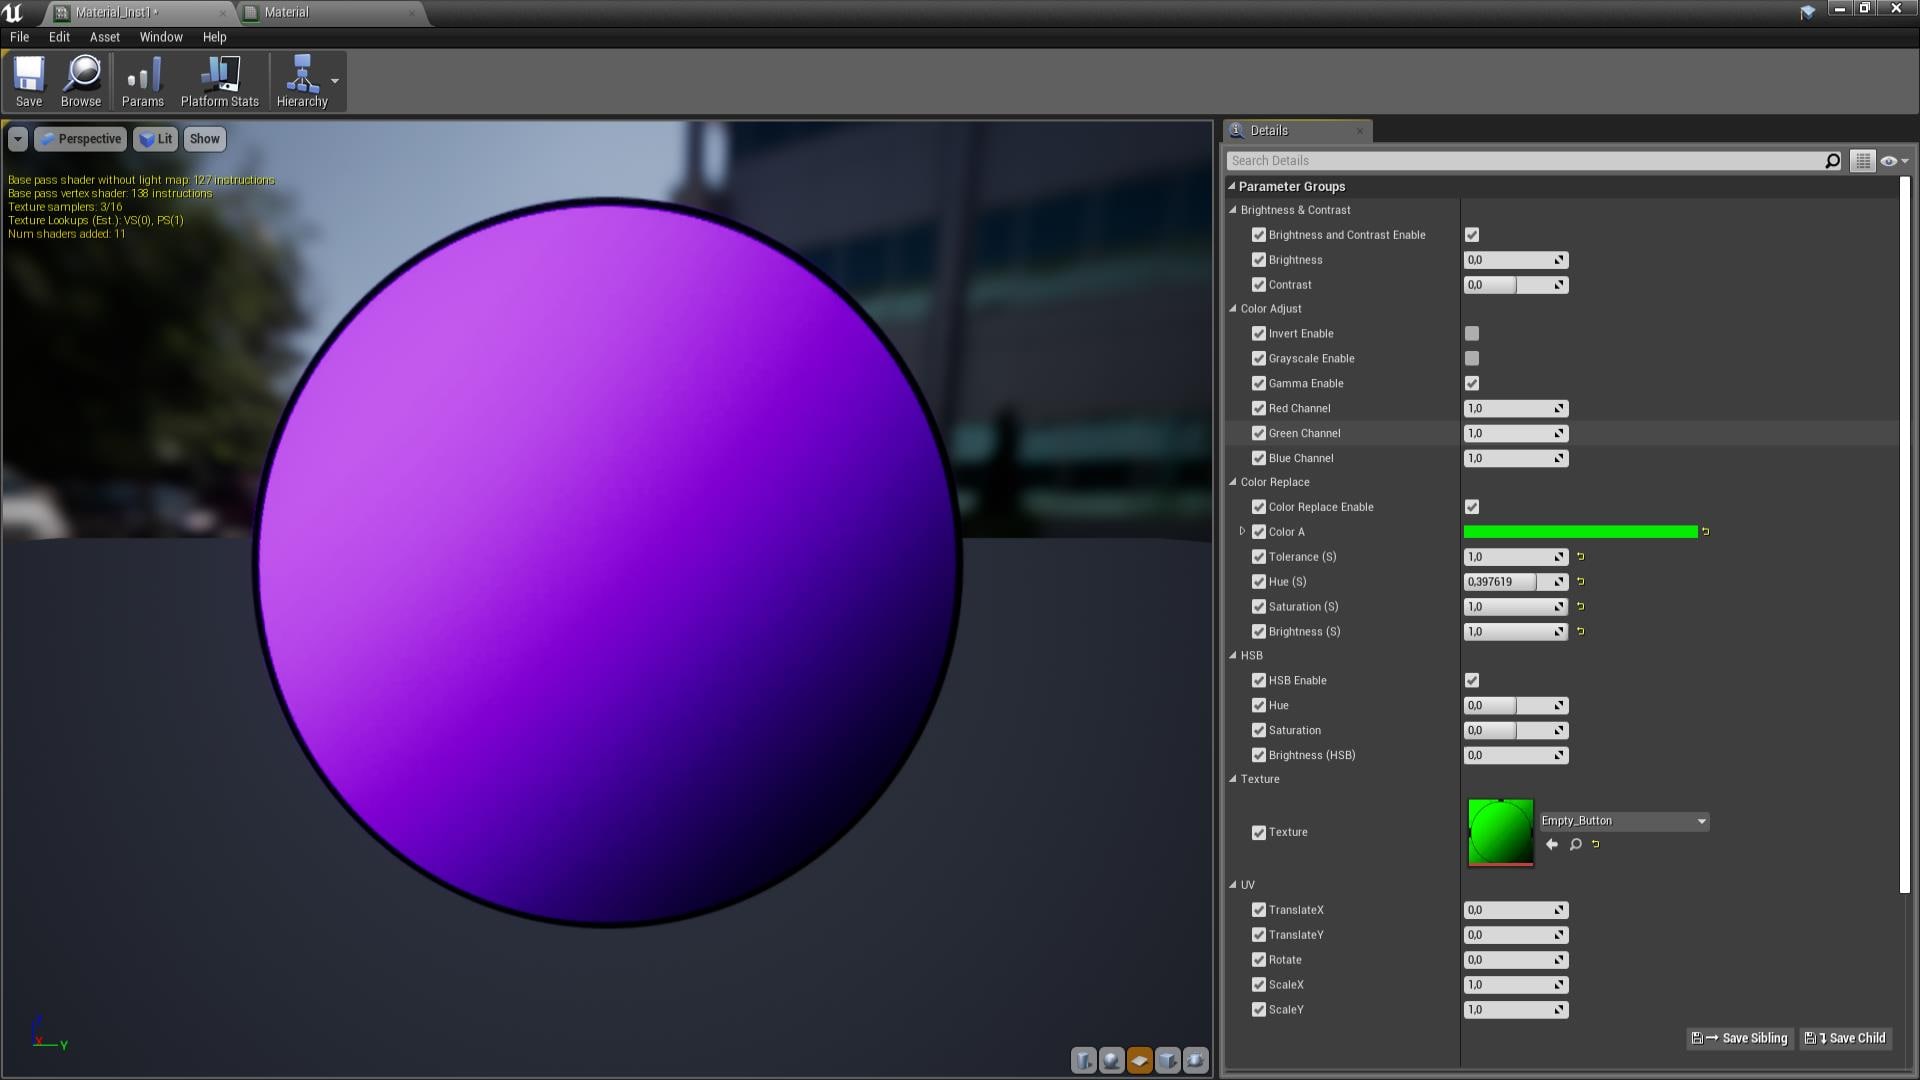Viewport: 1920px width, 1080px height.
Task: Open the asset in Content Browser via Browse icon
Action: click(x=80, y=80)
